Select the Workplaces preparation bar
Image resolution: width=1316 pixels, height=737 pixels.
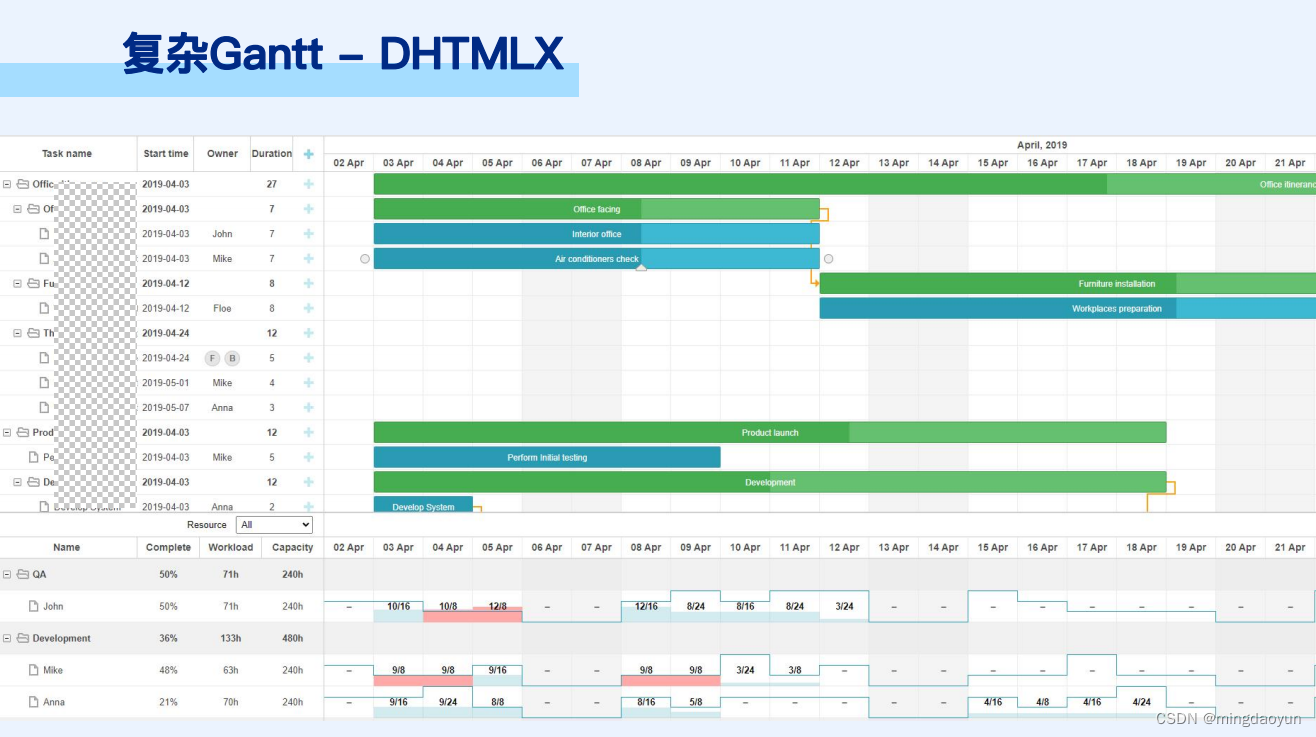[x=1068, y=309]
